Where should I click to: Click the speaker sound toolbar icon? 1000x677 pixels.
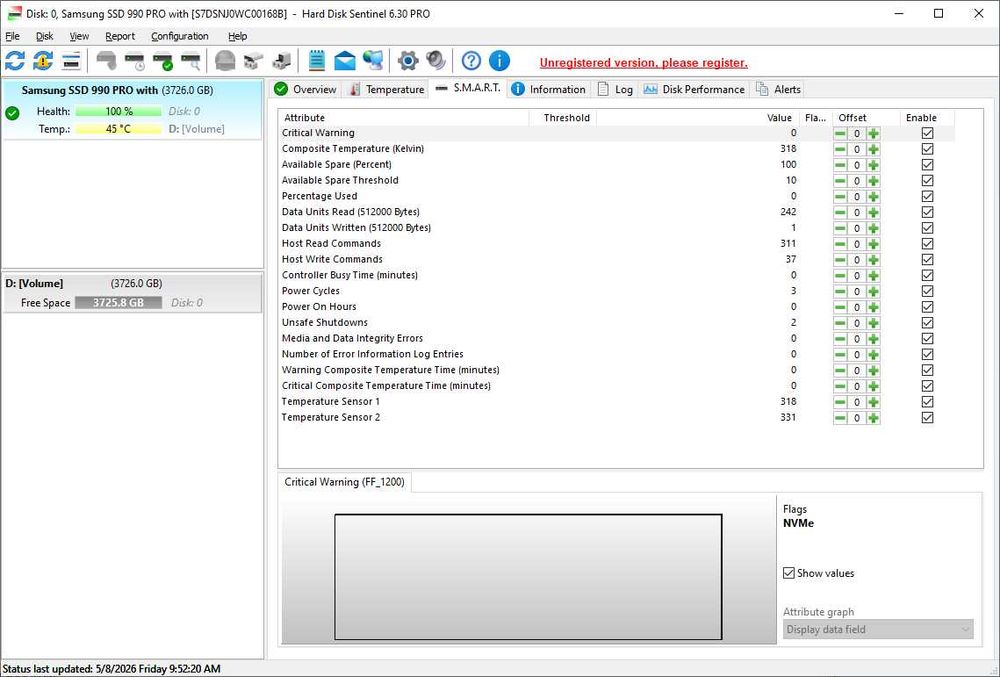point(436,61)
